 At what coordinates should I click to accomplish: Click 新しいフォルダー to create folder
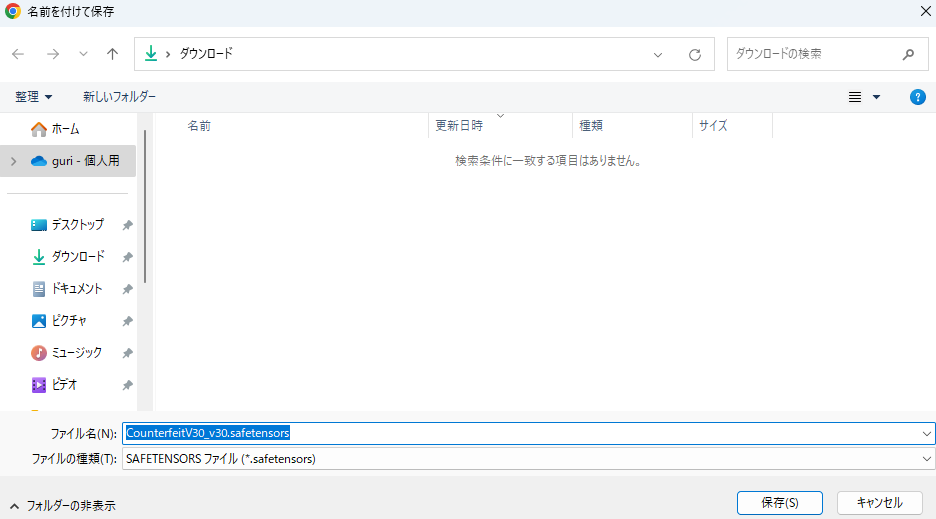(119, 97)
